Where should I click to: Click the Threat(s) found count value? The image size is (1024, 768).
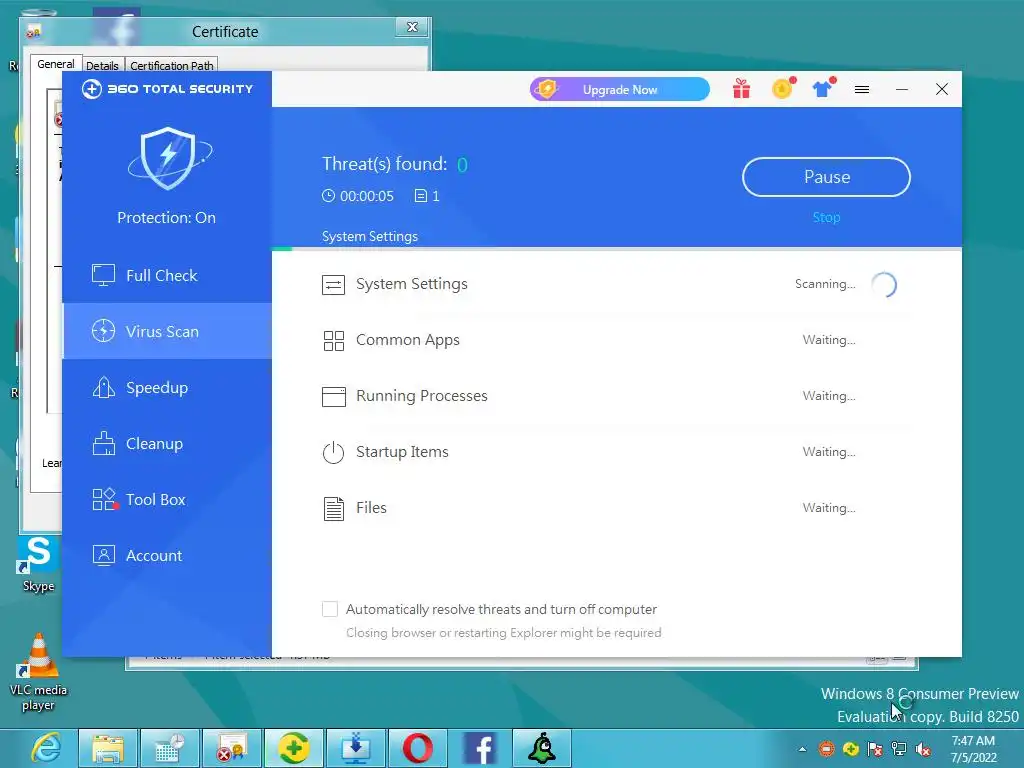point(462,165)
